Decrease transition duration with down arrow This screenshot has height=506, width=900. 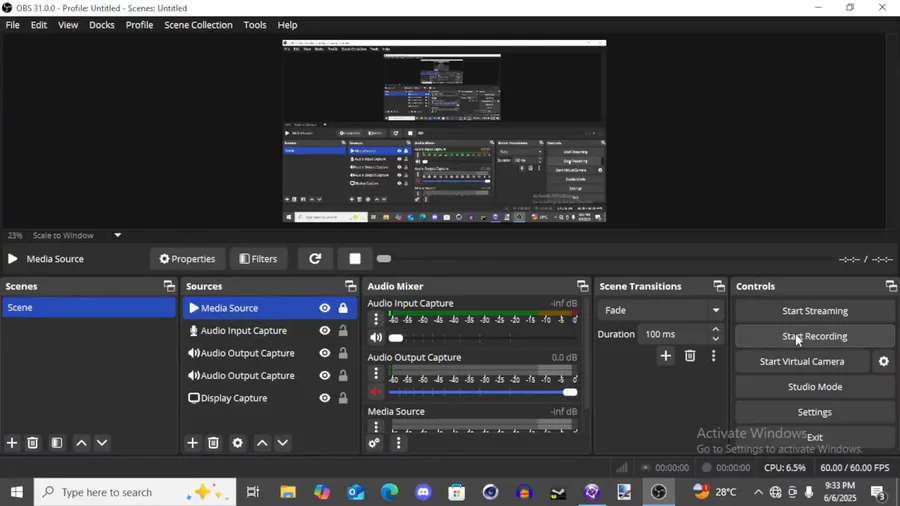click(715, 338)
